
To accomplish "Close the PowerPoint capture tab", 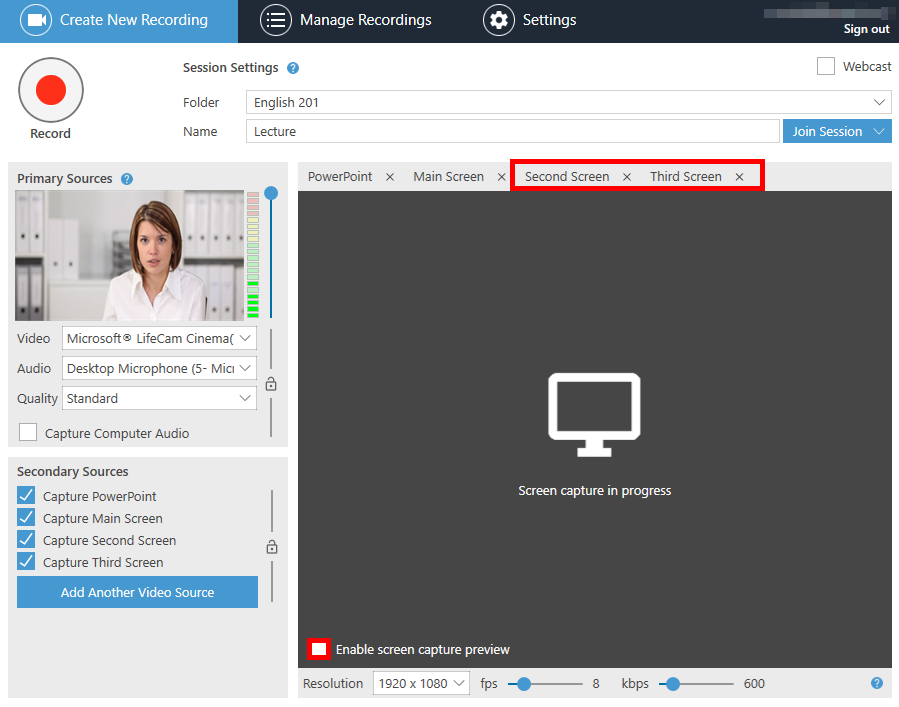I will tap(389, 176).
